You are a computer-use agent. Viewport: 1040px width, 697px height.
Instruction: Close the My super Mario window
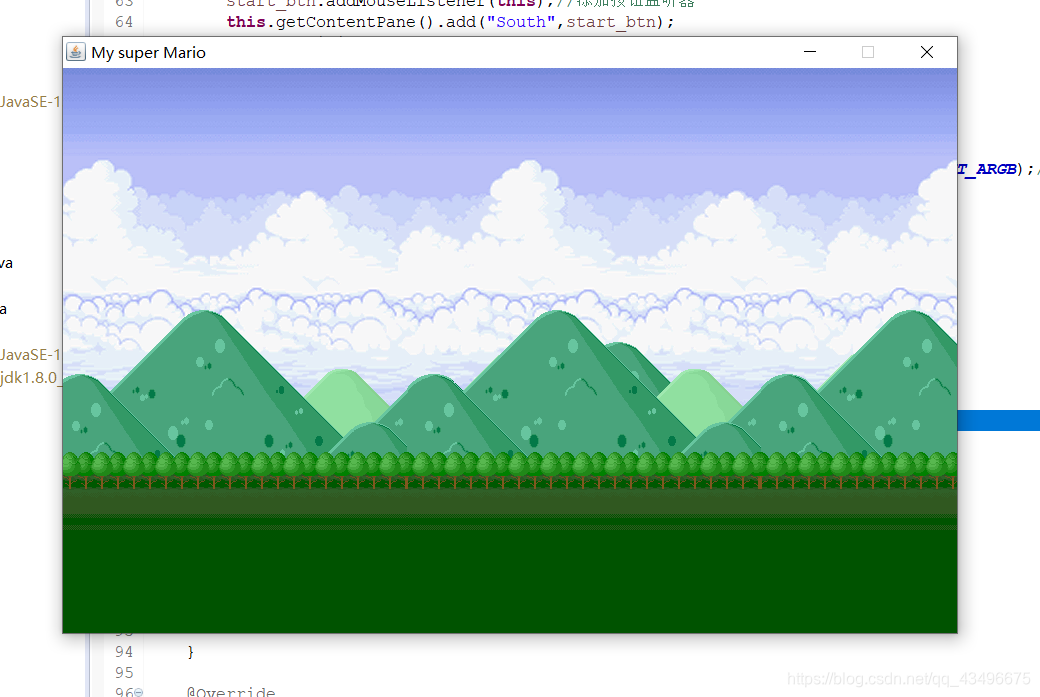point(927,52)
